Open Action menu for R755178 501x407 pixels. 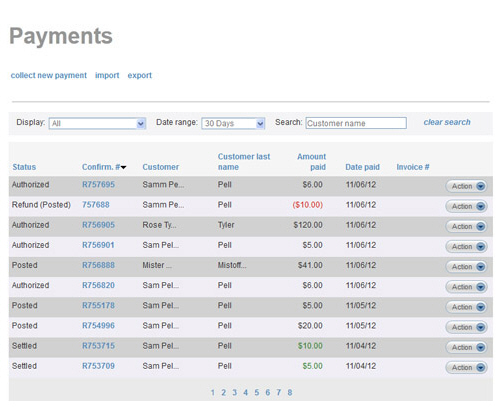466,307
